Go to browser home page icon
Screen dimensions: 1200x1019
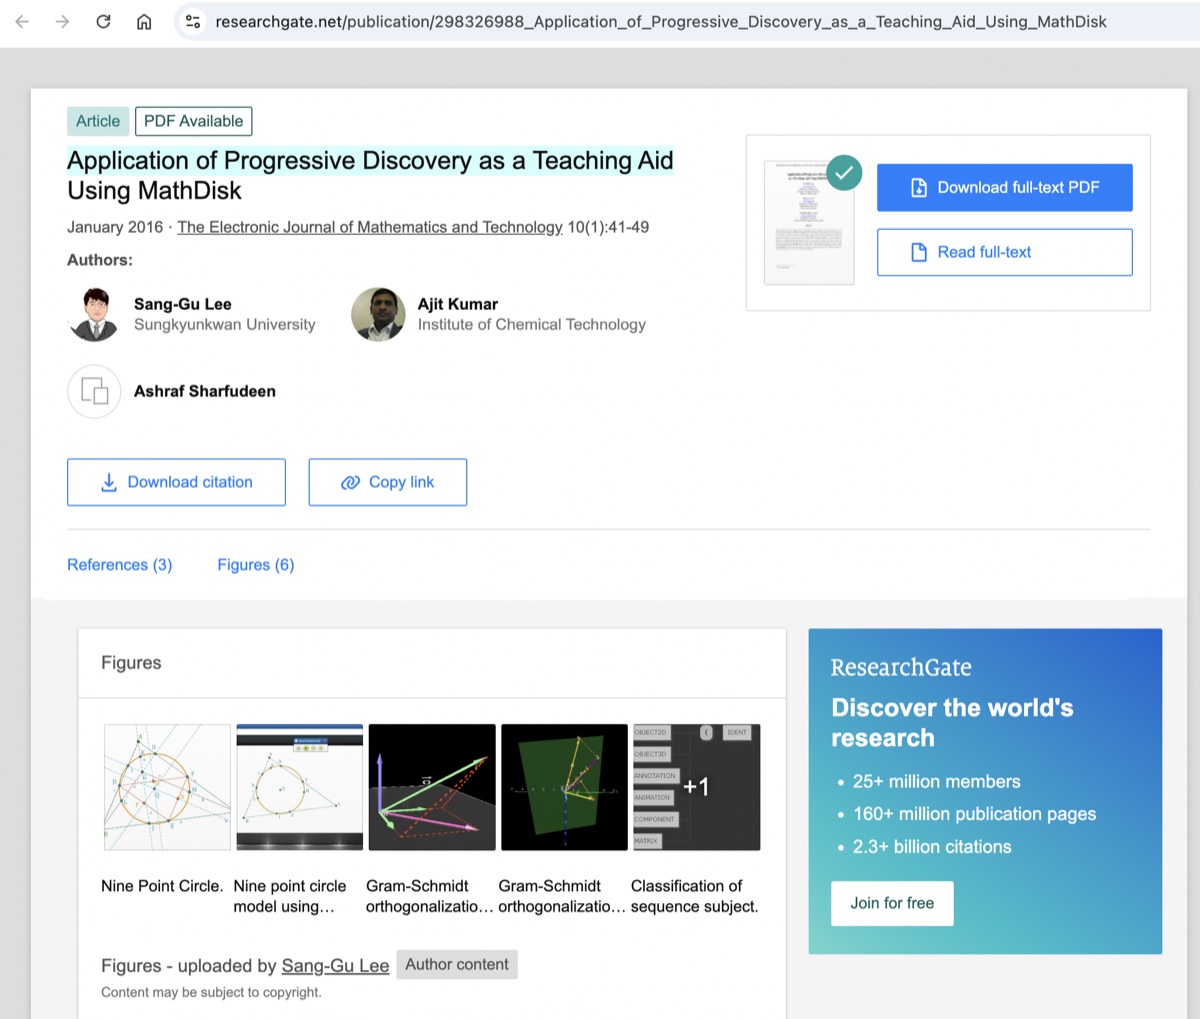(144, 21)
